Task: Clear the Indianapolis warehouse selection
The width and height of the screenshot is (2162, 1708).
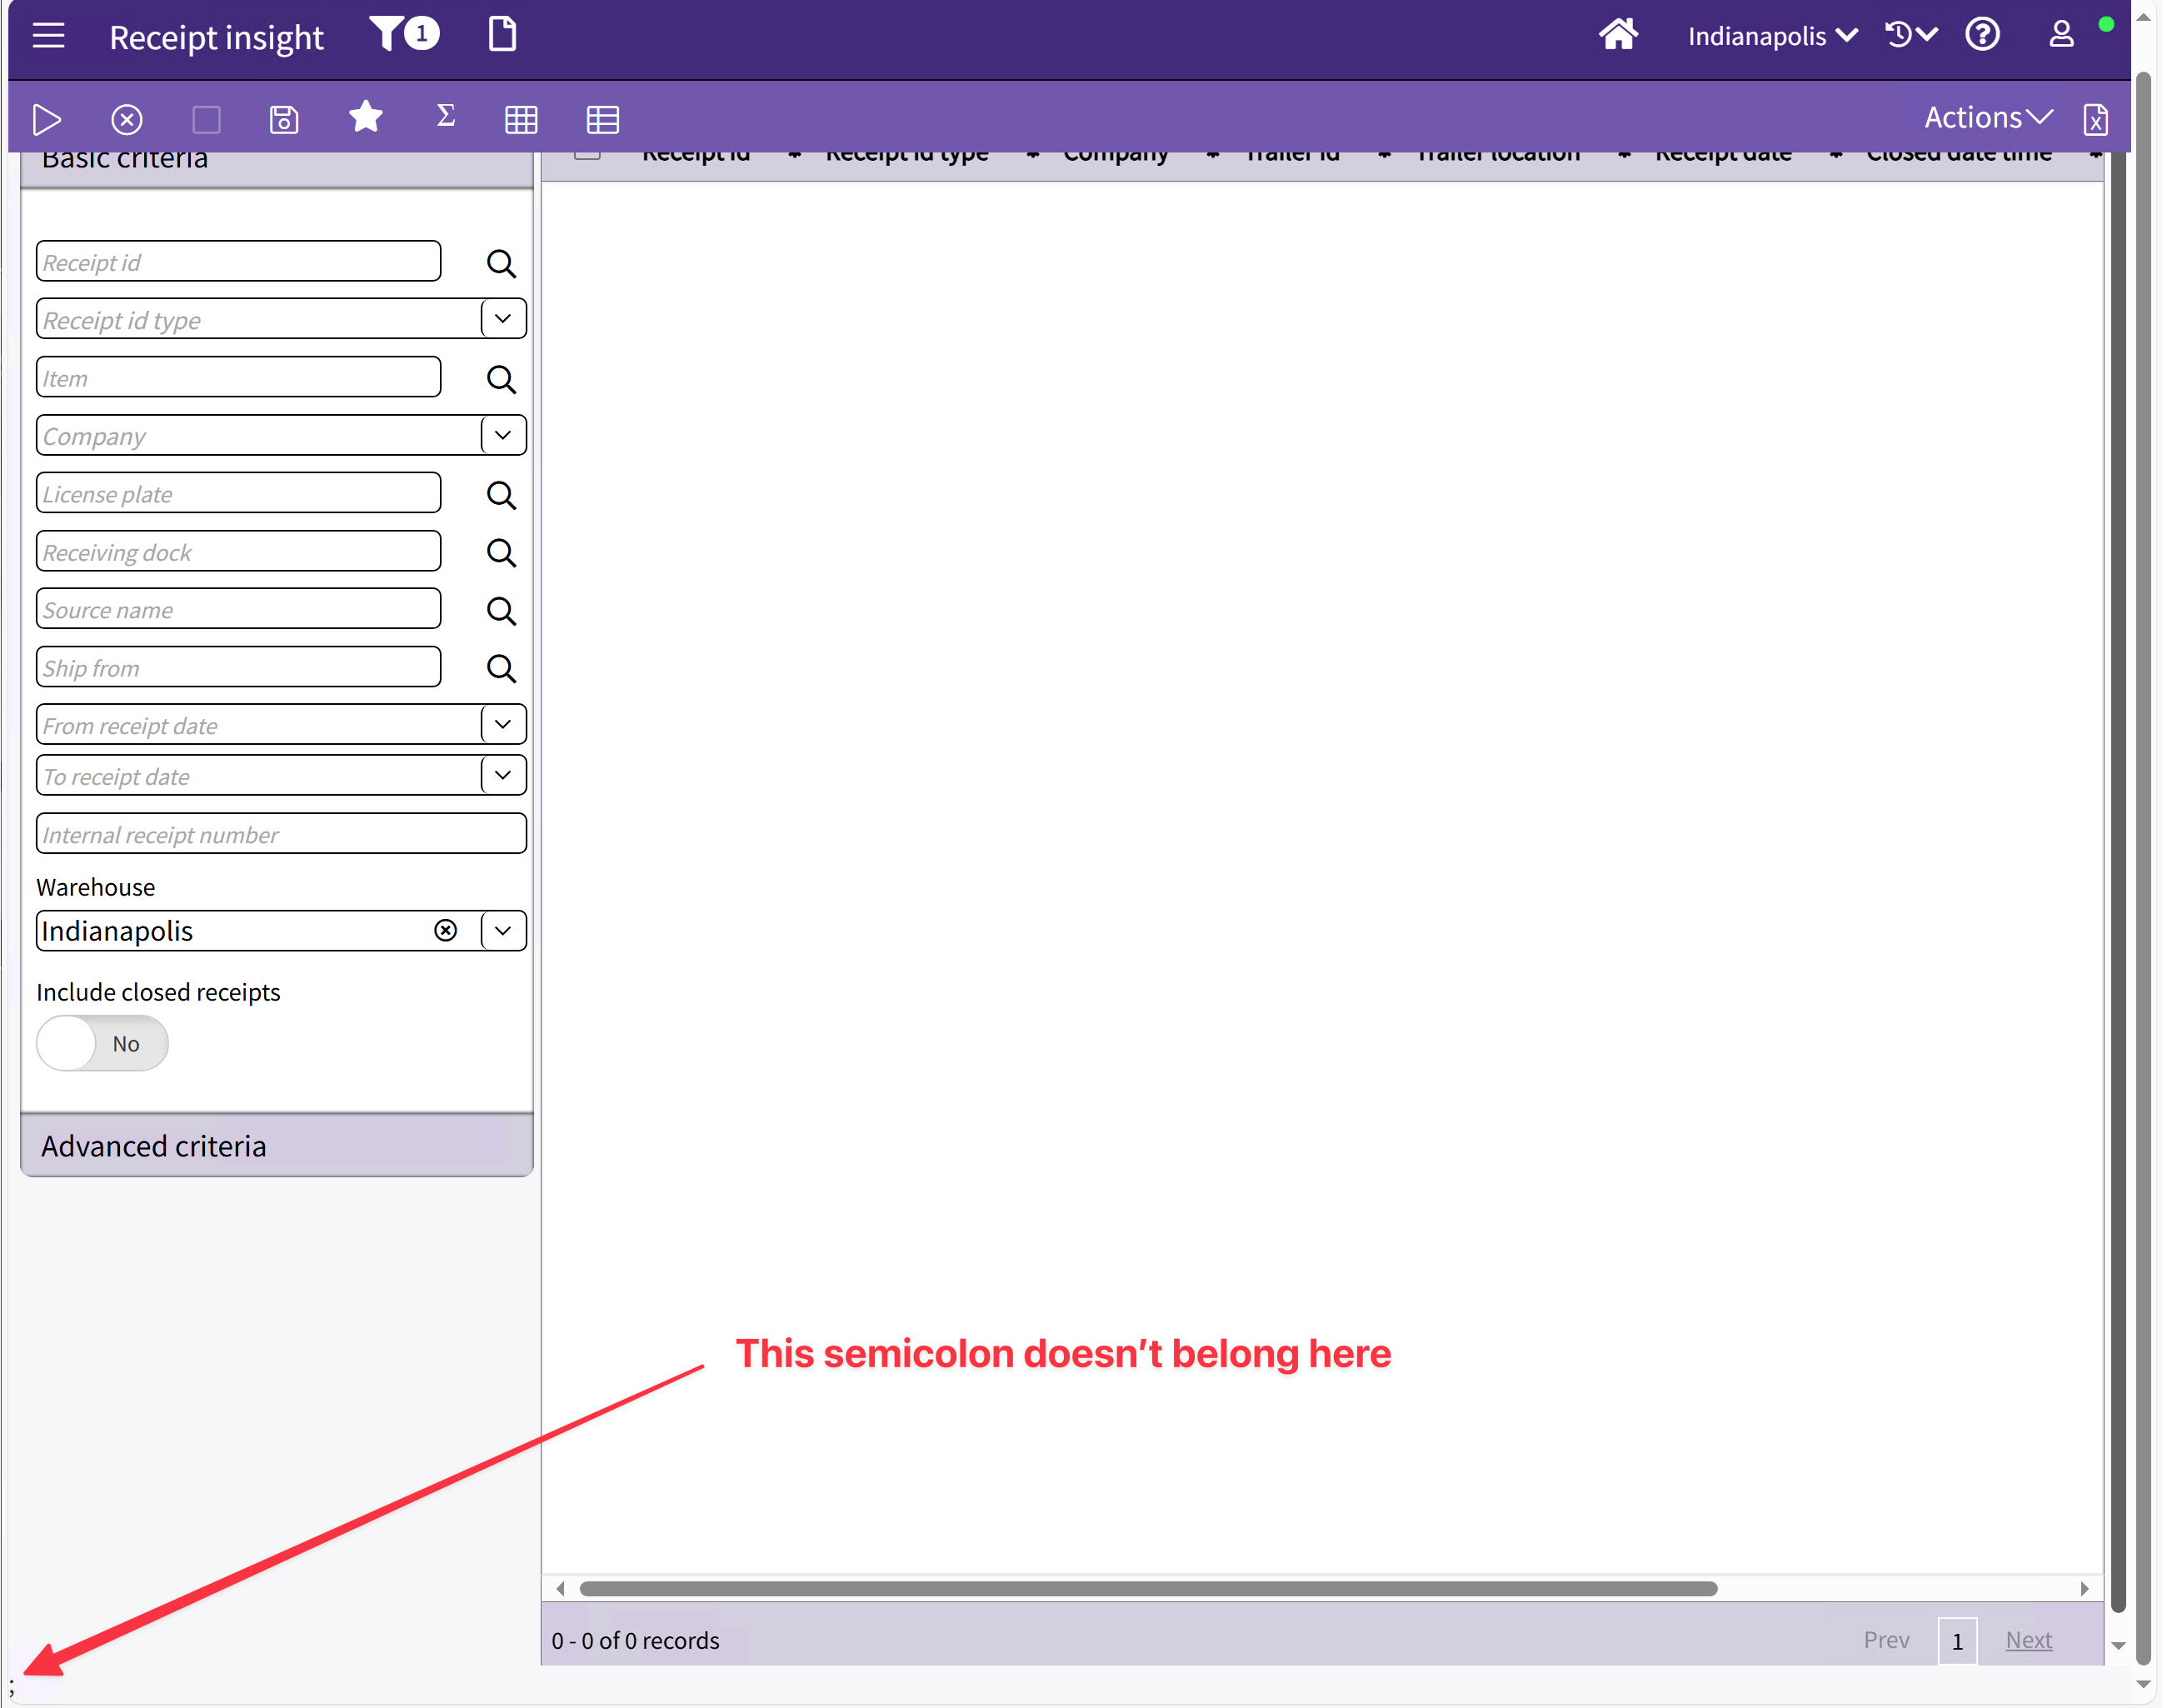Action: pyautogui.click(x=446, y=931)
